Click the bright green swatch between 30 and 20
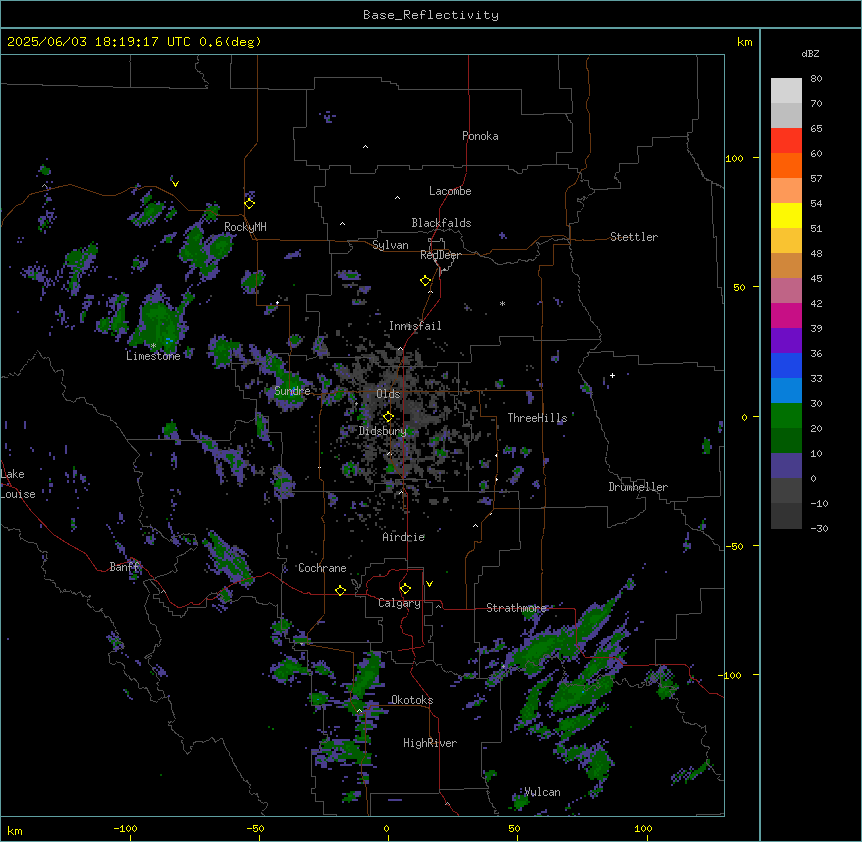Image resolution: width=862 pixels, height=842 pixels. pos(786,416)
